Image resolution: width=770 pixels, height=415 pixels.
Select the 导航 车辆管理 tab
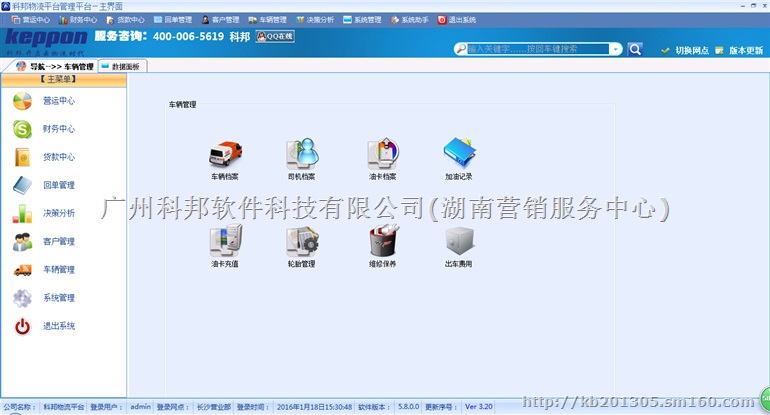click(x=55, y=66)
